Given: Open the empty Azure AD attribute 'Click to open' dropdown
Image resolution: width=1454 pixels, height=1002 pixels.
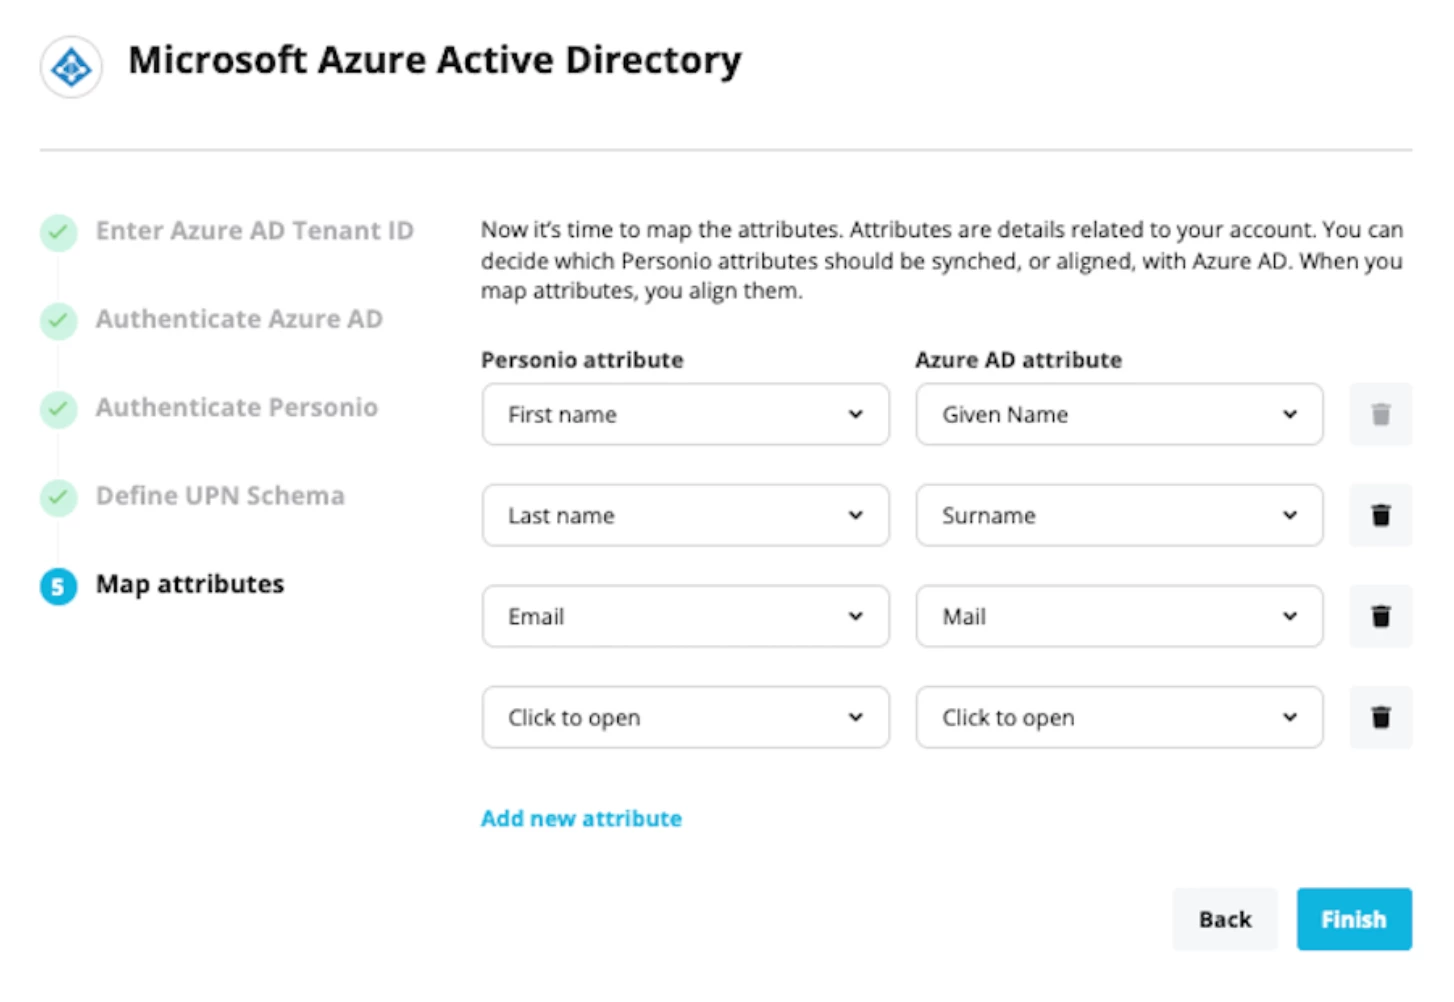Looking at the screenshot, I should click(x=1119, y=717).
